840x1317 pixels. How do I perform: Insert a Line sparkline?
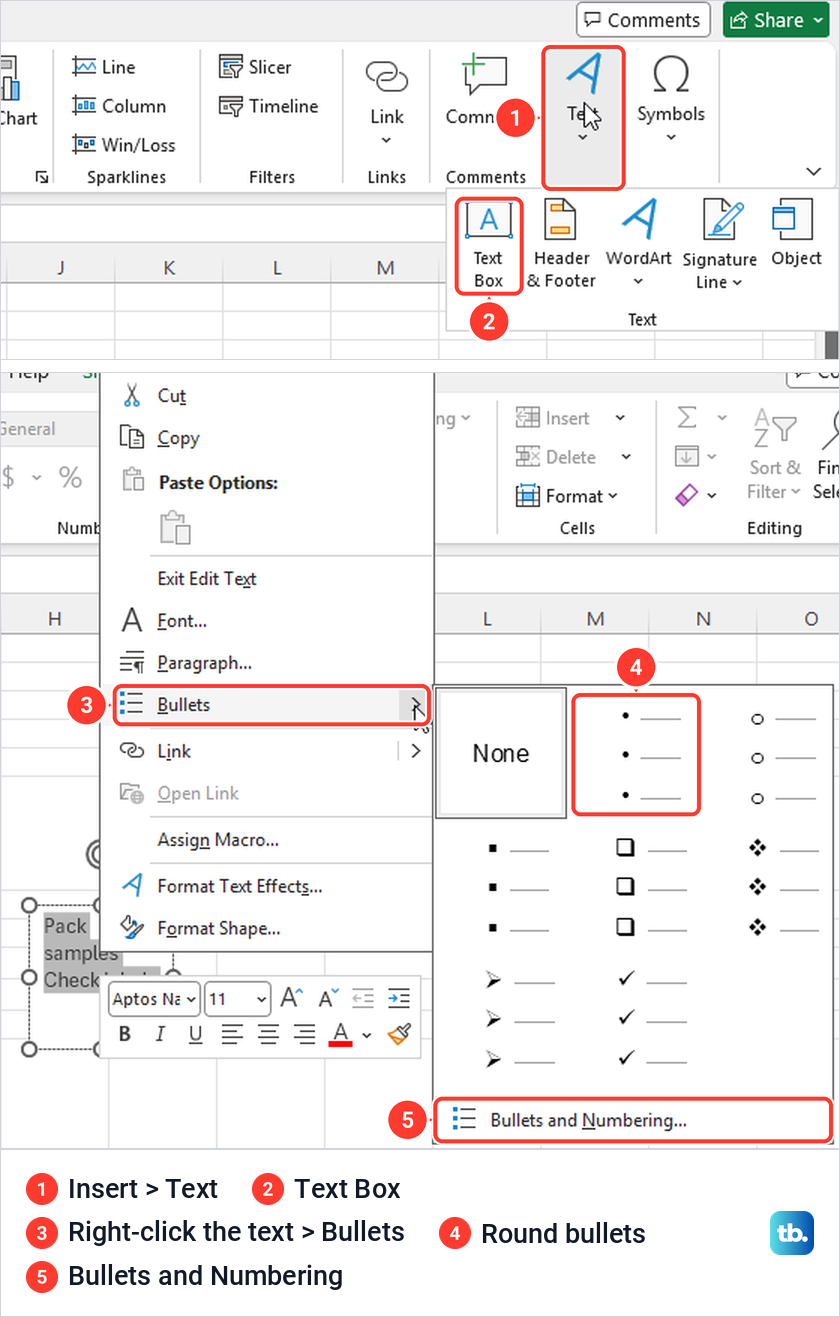click(104, 67)
